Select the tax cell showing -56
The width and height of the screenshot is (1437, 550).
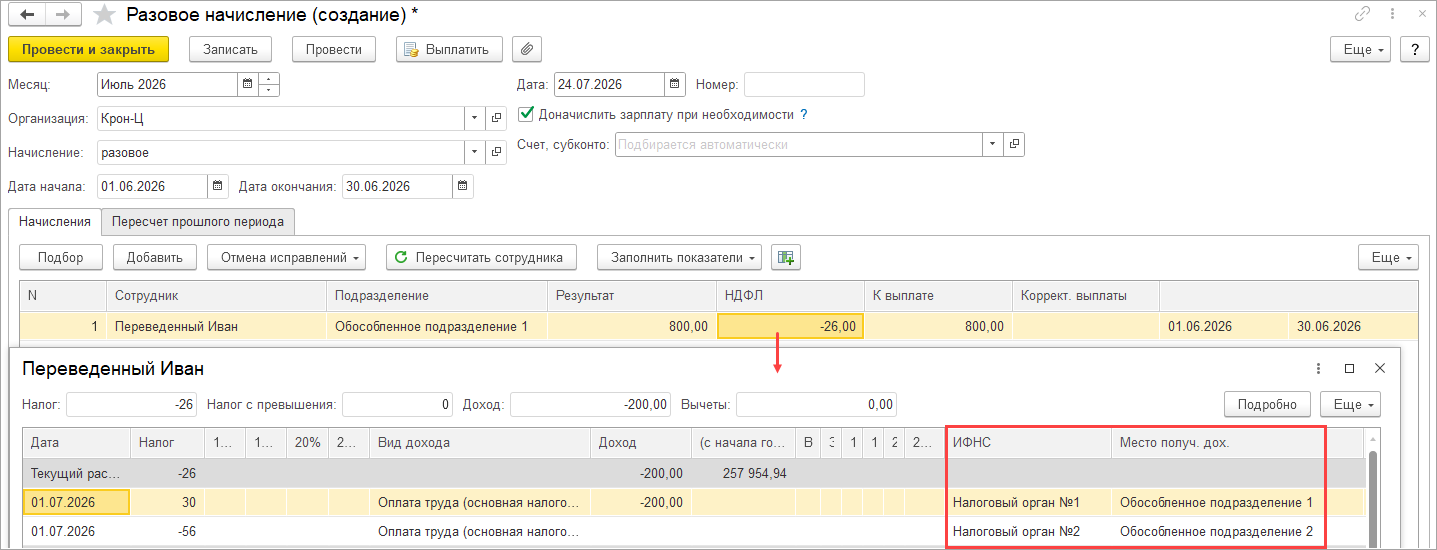click(166, 531)
